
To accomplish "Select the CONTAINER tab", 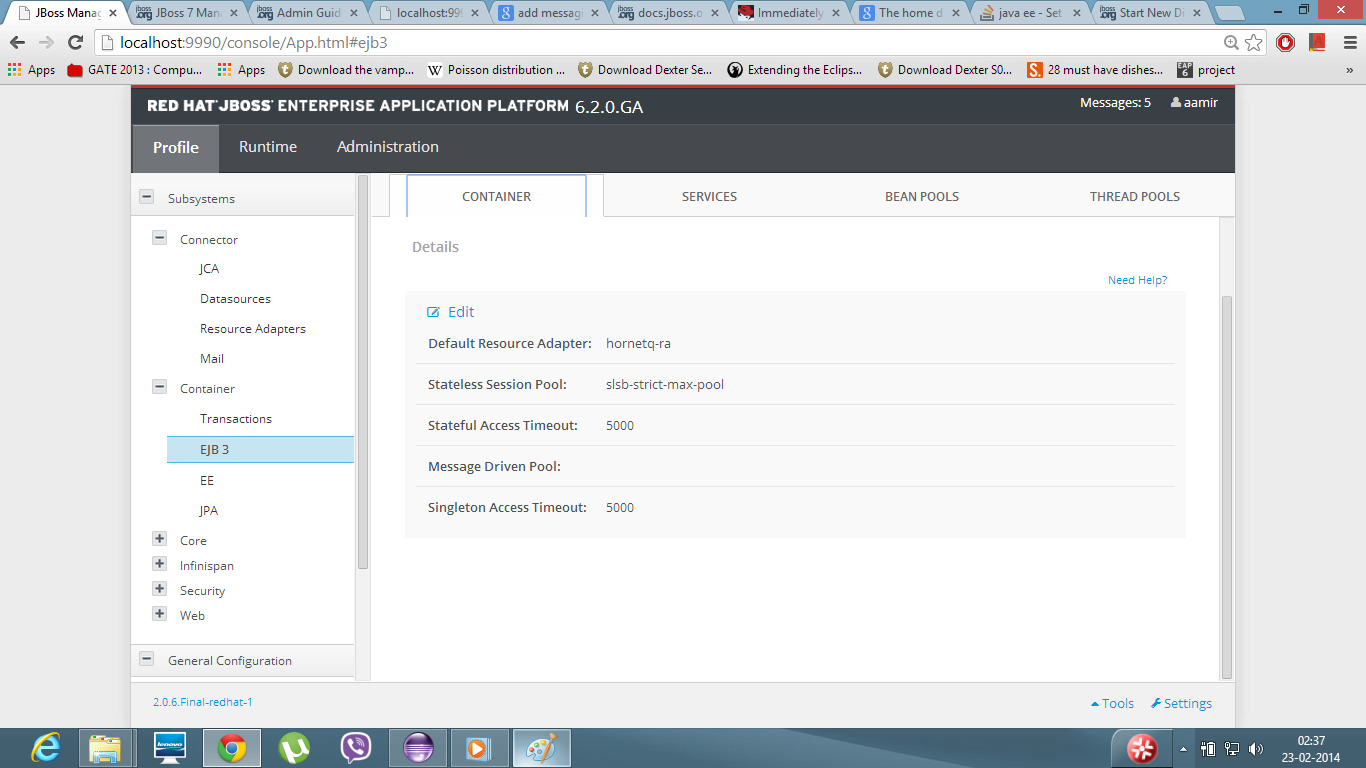I will [496, 196].
